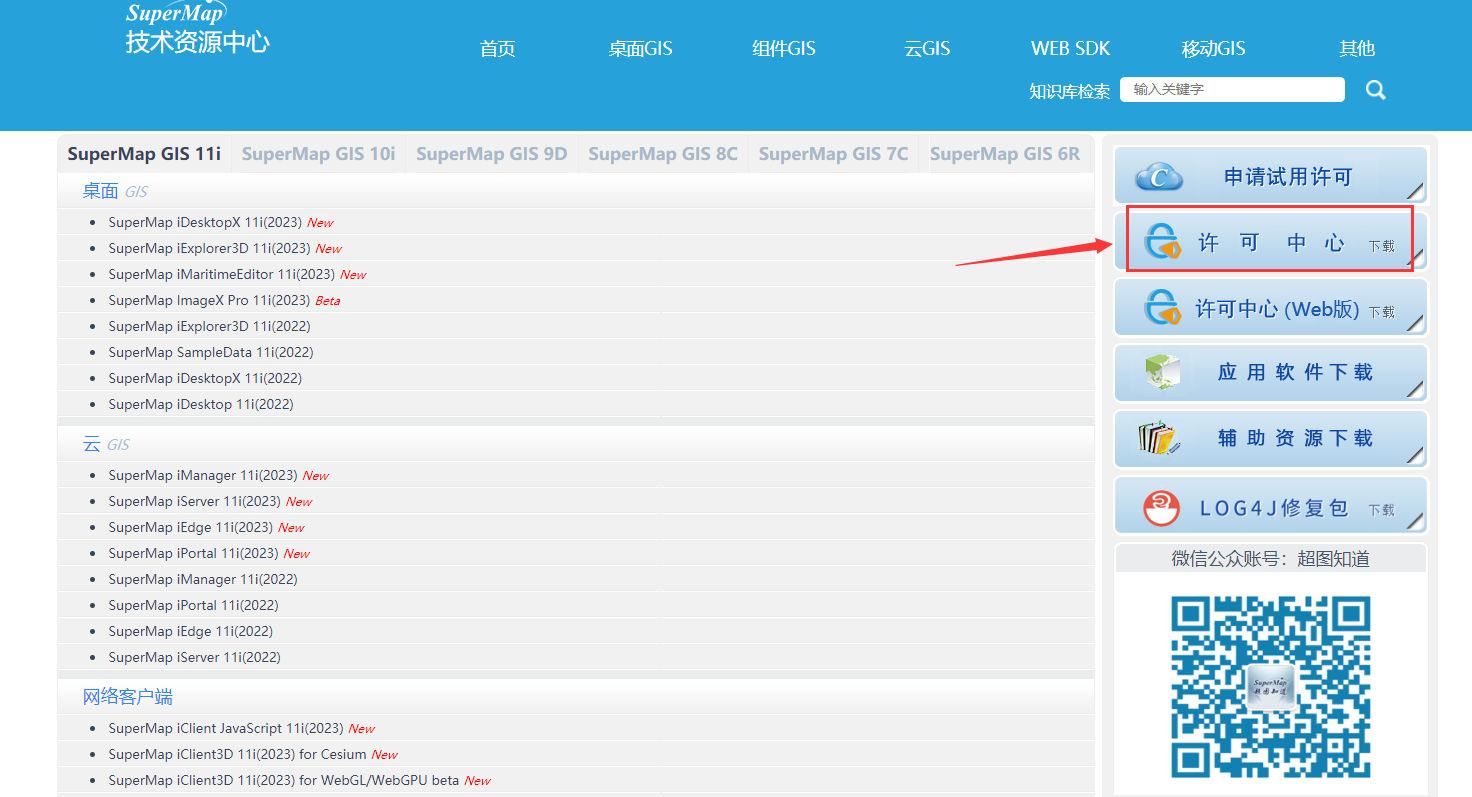
Task: Click the SuperMap 技术资源中心 logo
Action: click(197, 28)
